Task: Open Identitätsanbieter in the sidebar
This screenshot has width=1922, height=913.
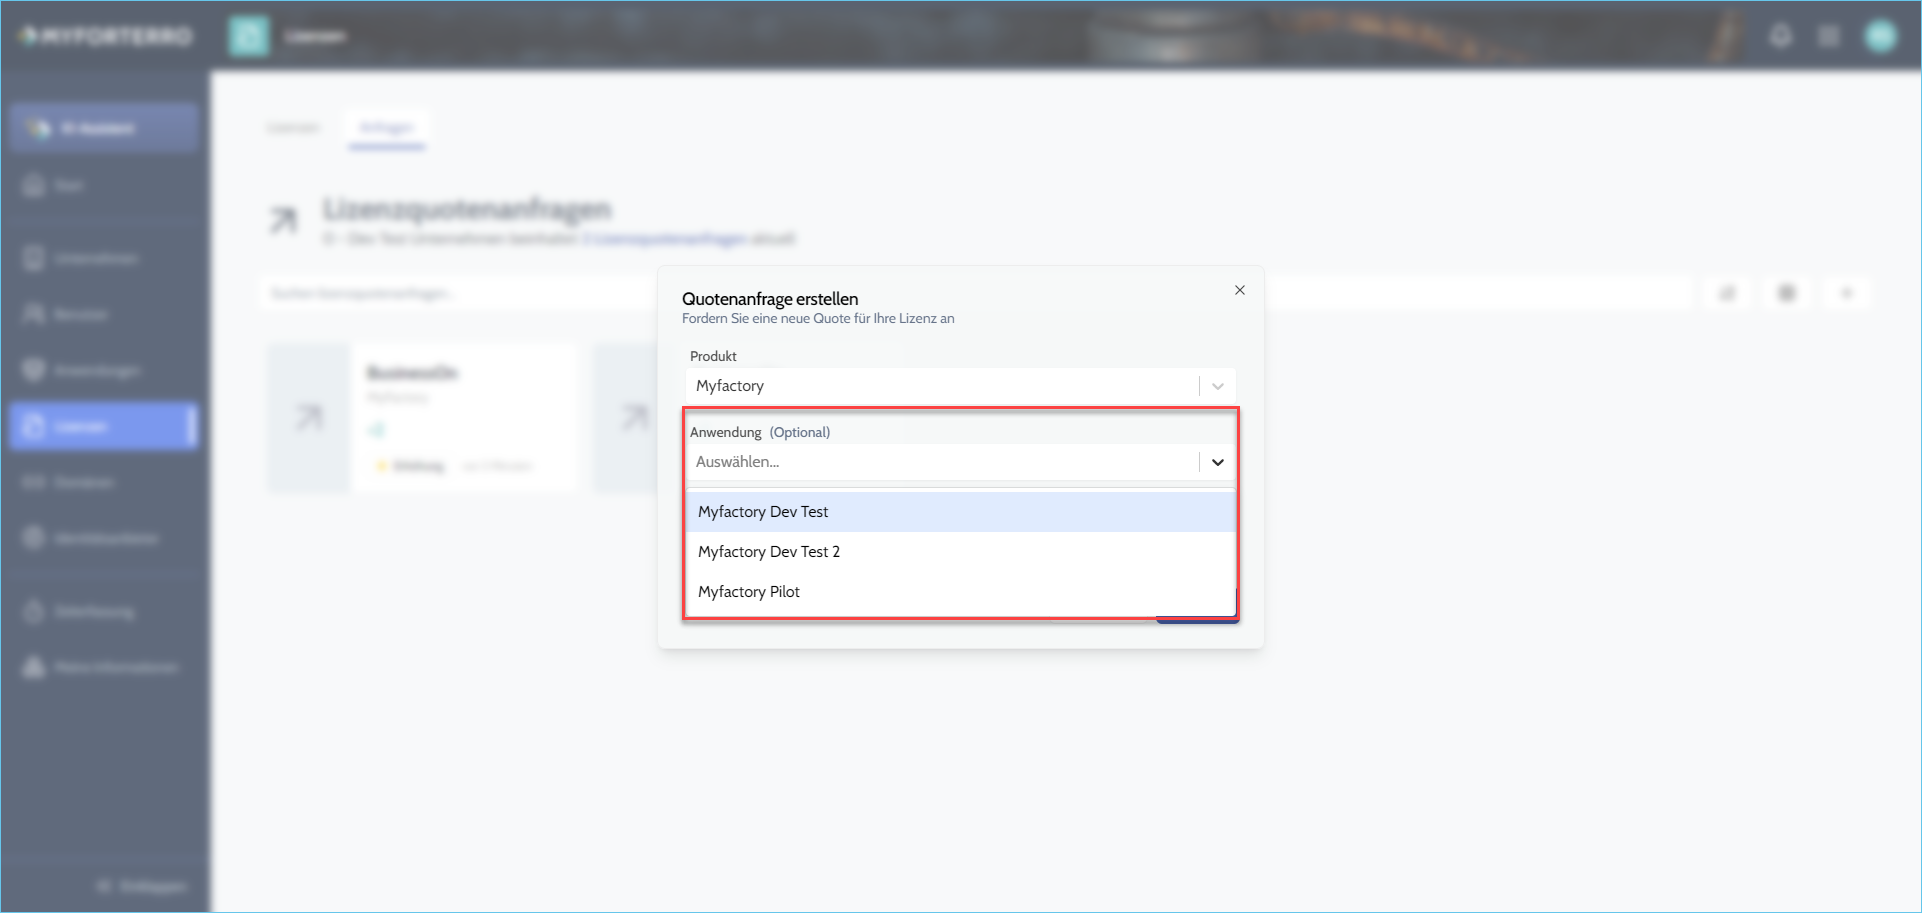Action: pyautogui.click(x=104, y=538)
